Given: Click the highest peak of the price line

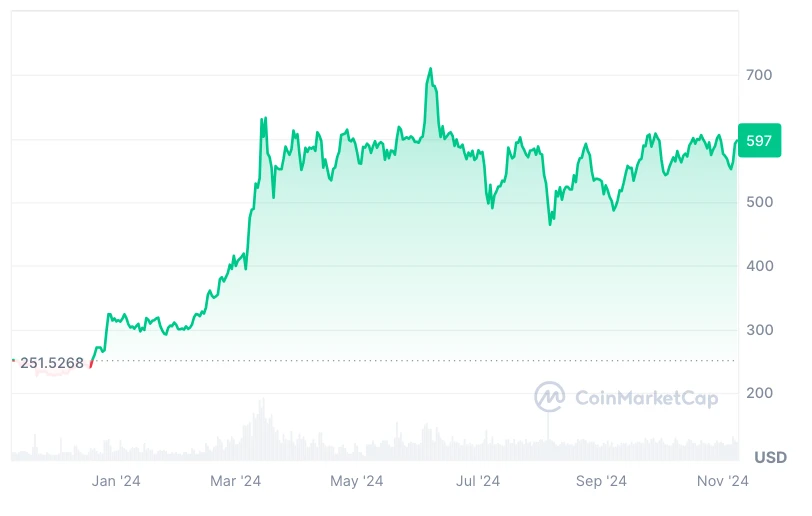Looking at the screenshot, I should click(431, 69).
